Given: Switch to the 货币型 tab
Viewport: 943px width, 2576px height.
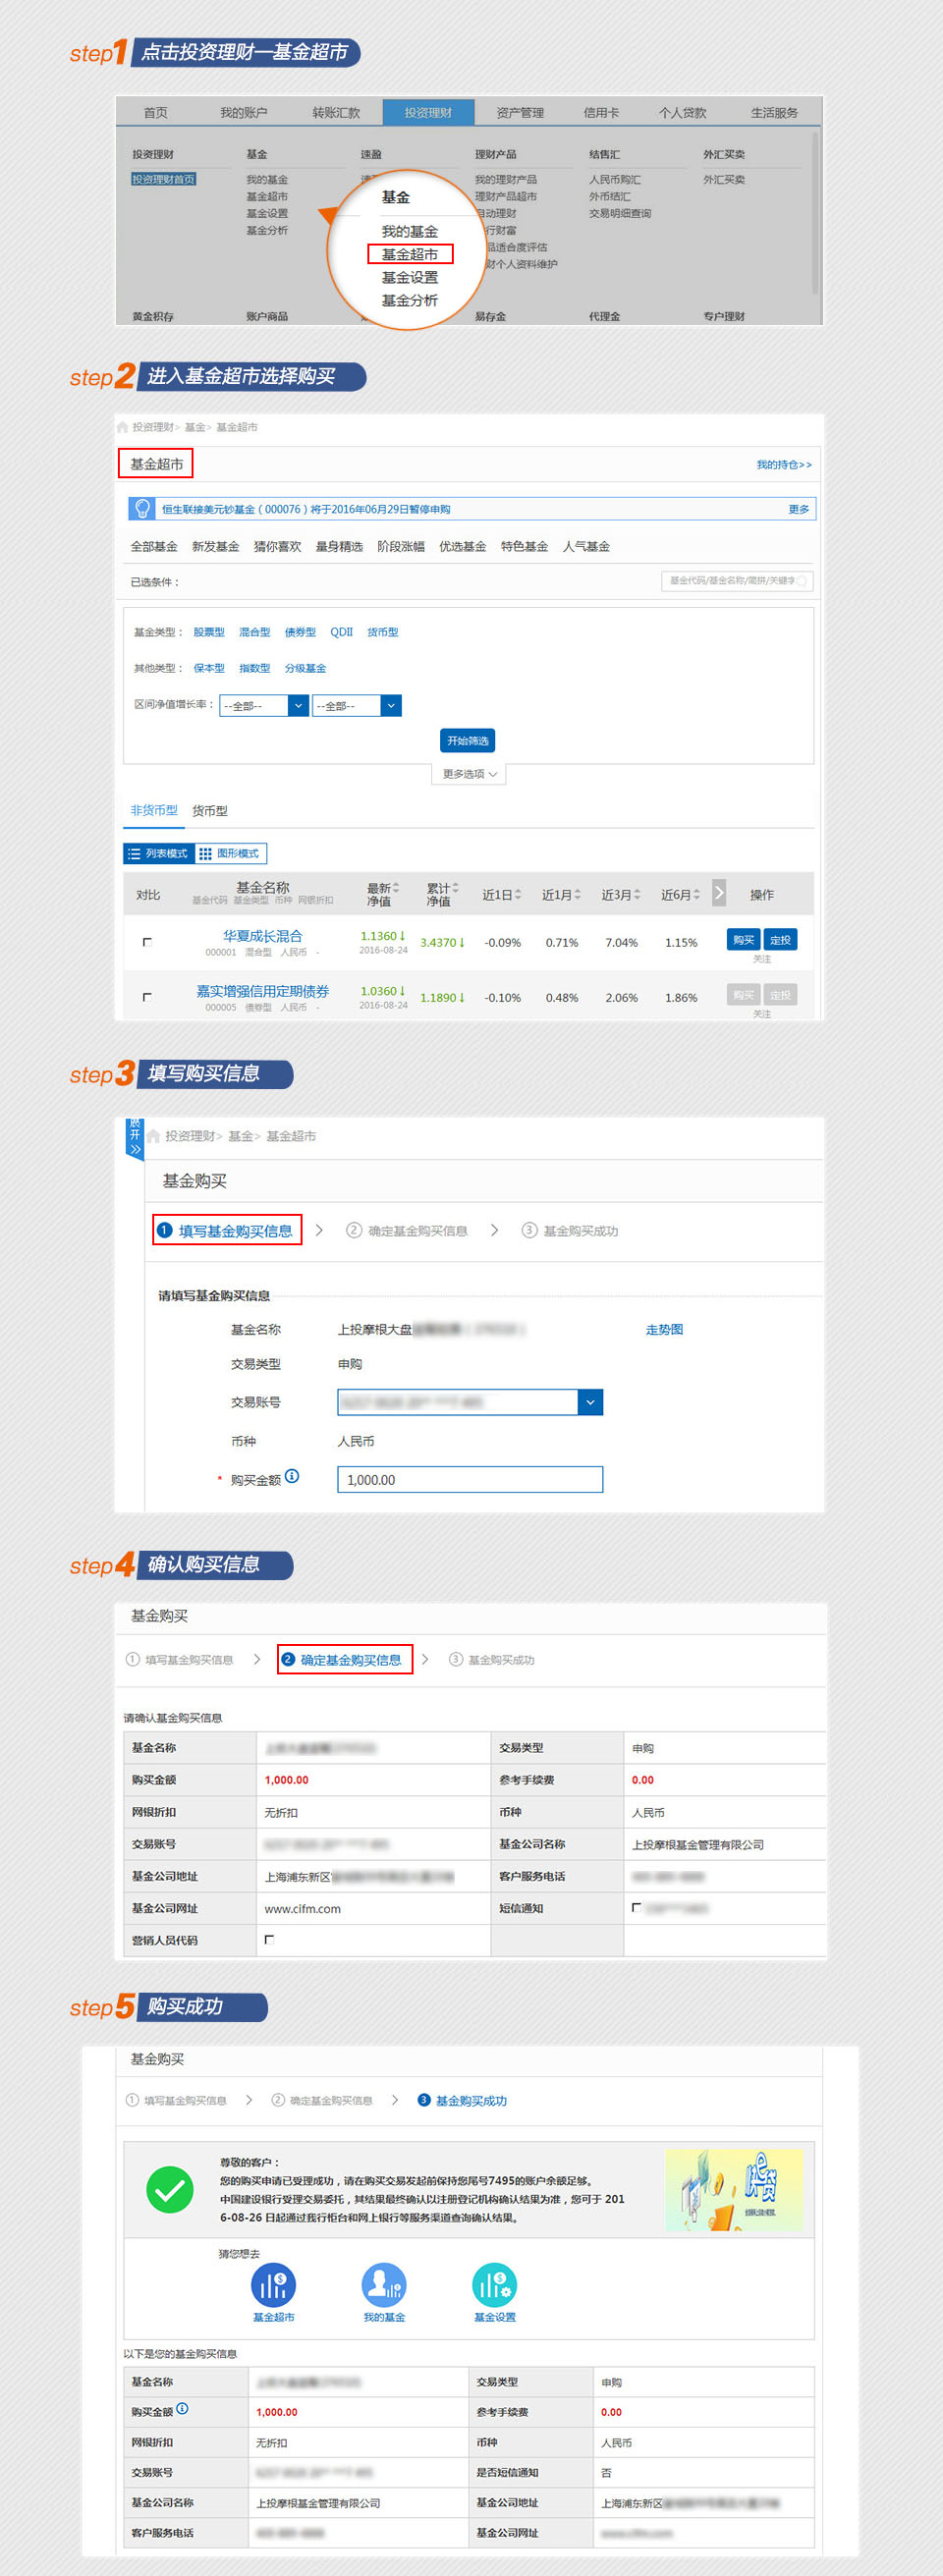Looking at the screenshot, I should pos(210,810).
